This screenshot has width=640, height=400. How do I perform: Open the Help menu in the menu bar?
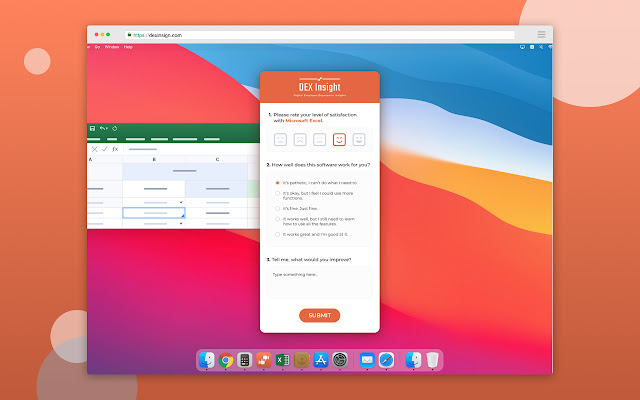128,47
